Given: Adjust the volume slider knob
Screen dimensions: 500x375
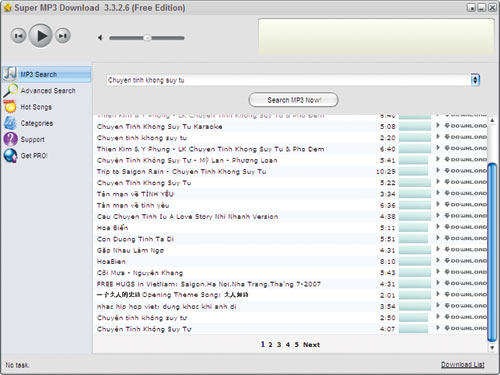Looking at the screenshot, I should coord(147,38).
